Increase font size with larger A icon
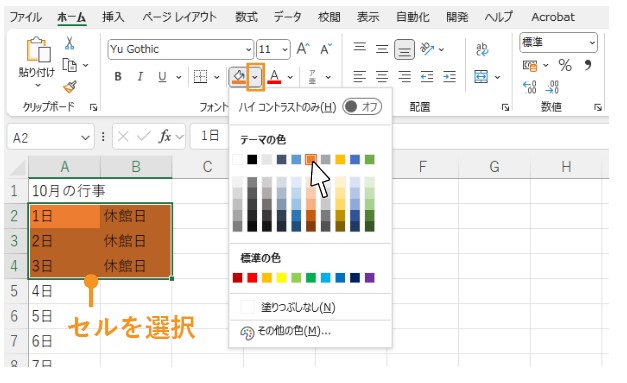The height and width of the screenshot is (383, 627). 303,49
